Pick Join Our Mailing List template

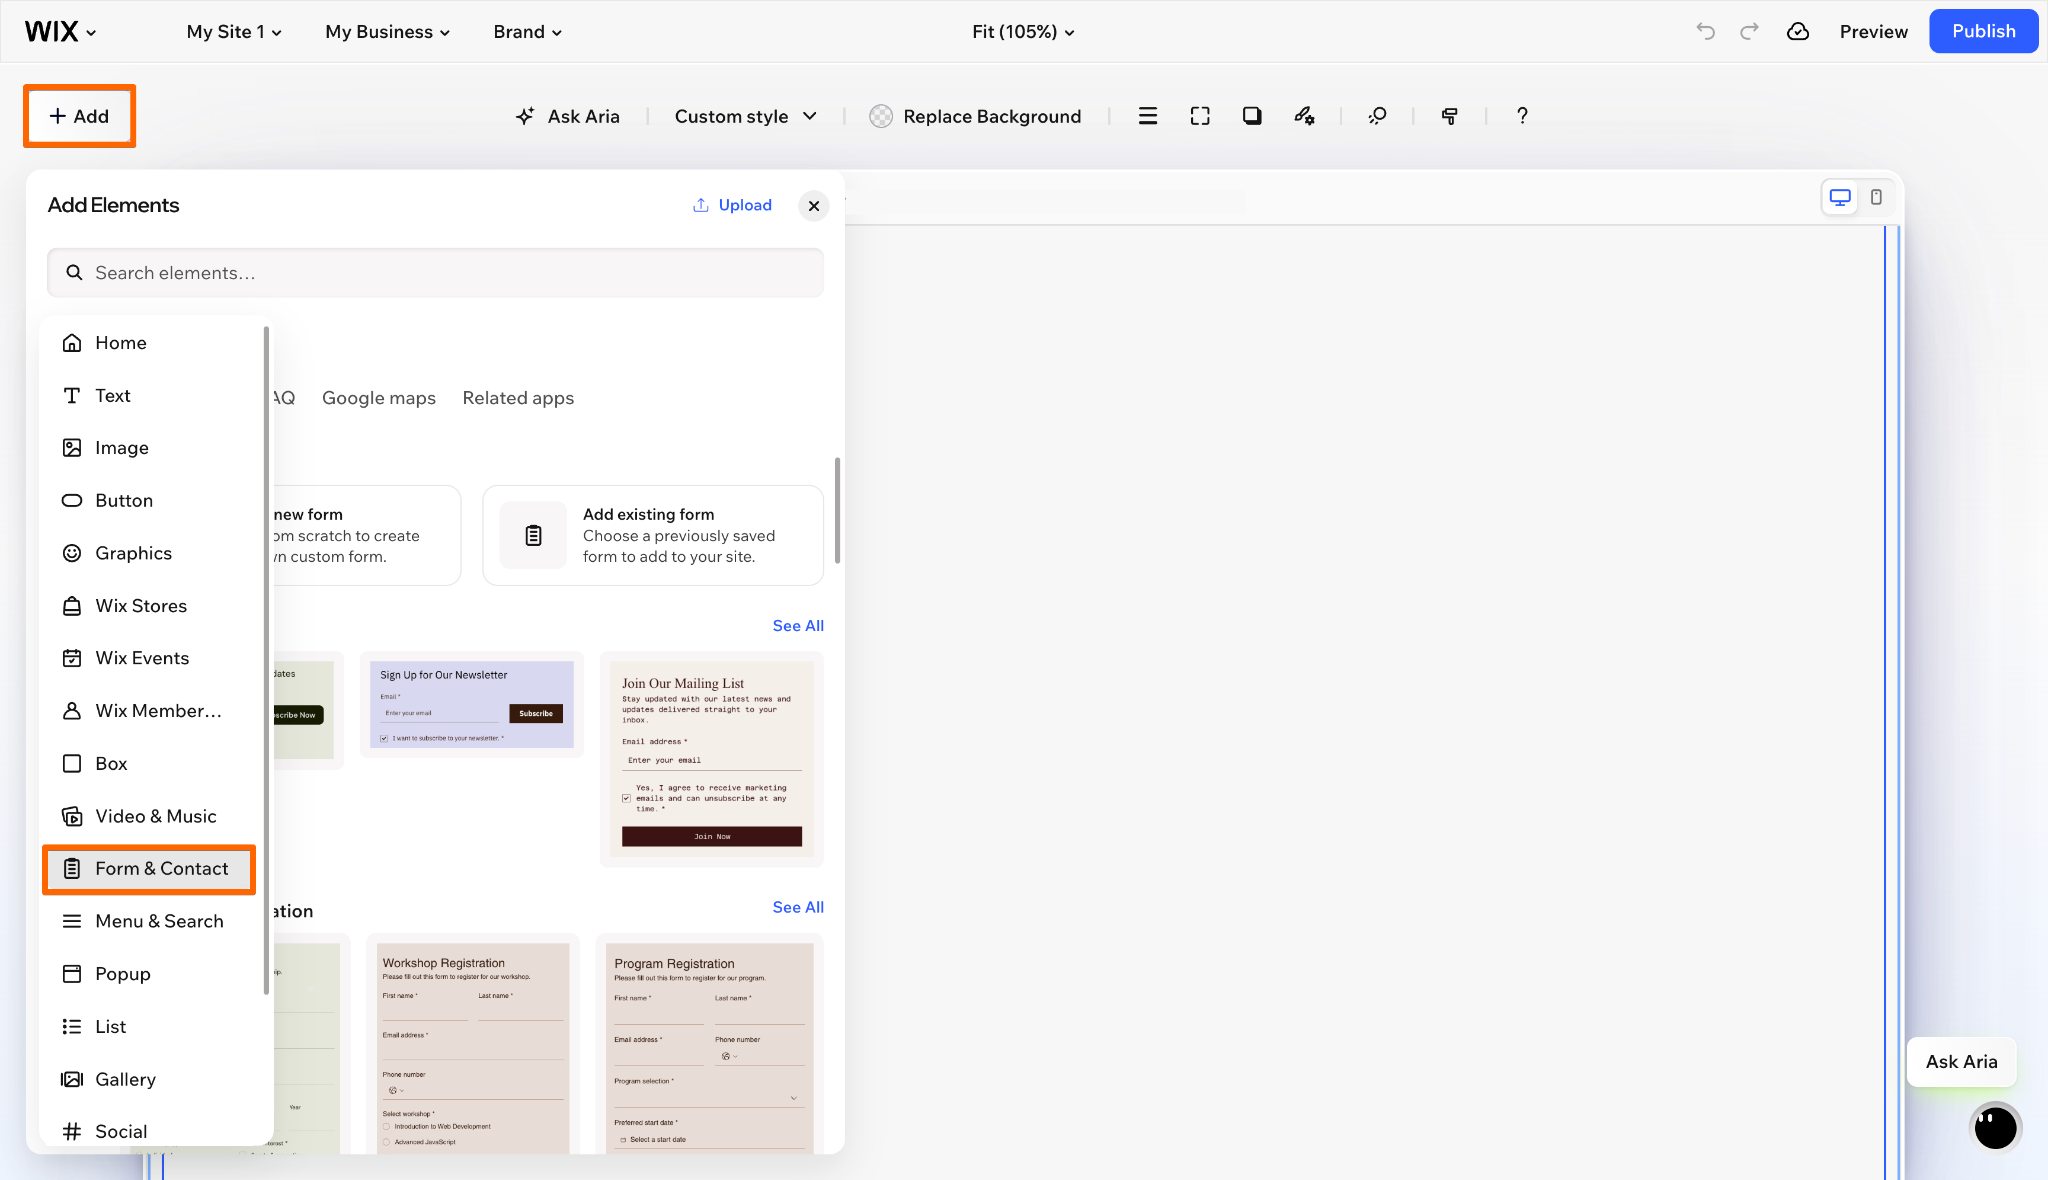point(712,758)
